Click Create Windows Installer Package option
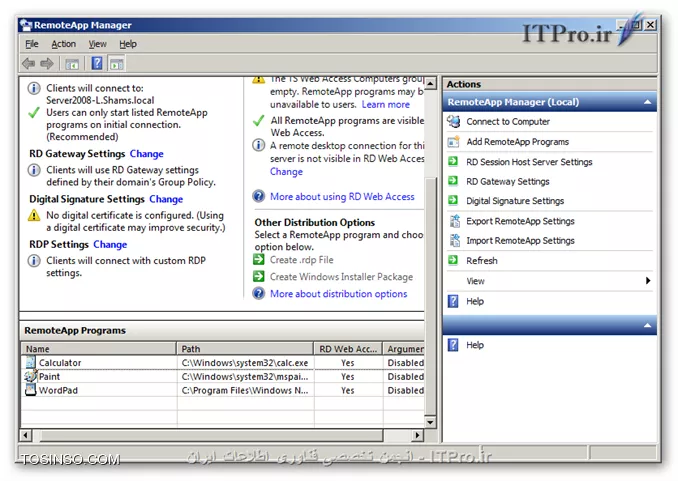Viewport: 678px width, 481px height. coord(341,277)
